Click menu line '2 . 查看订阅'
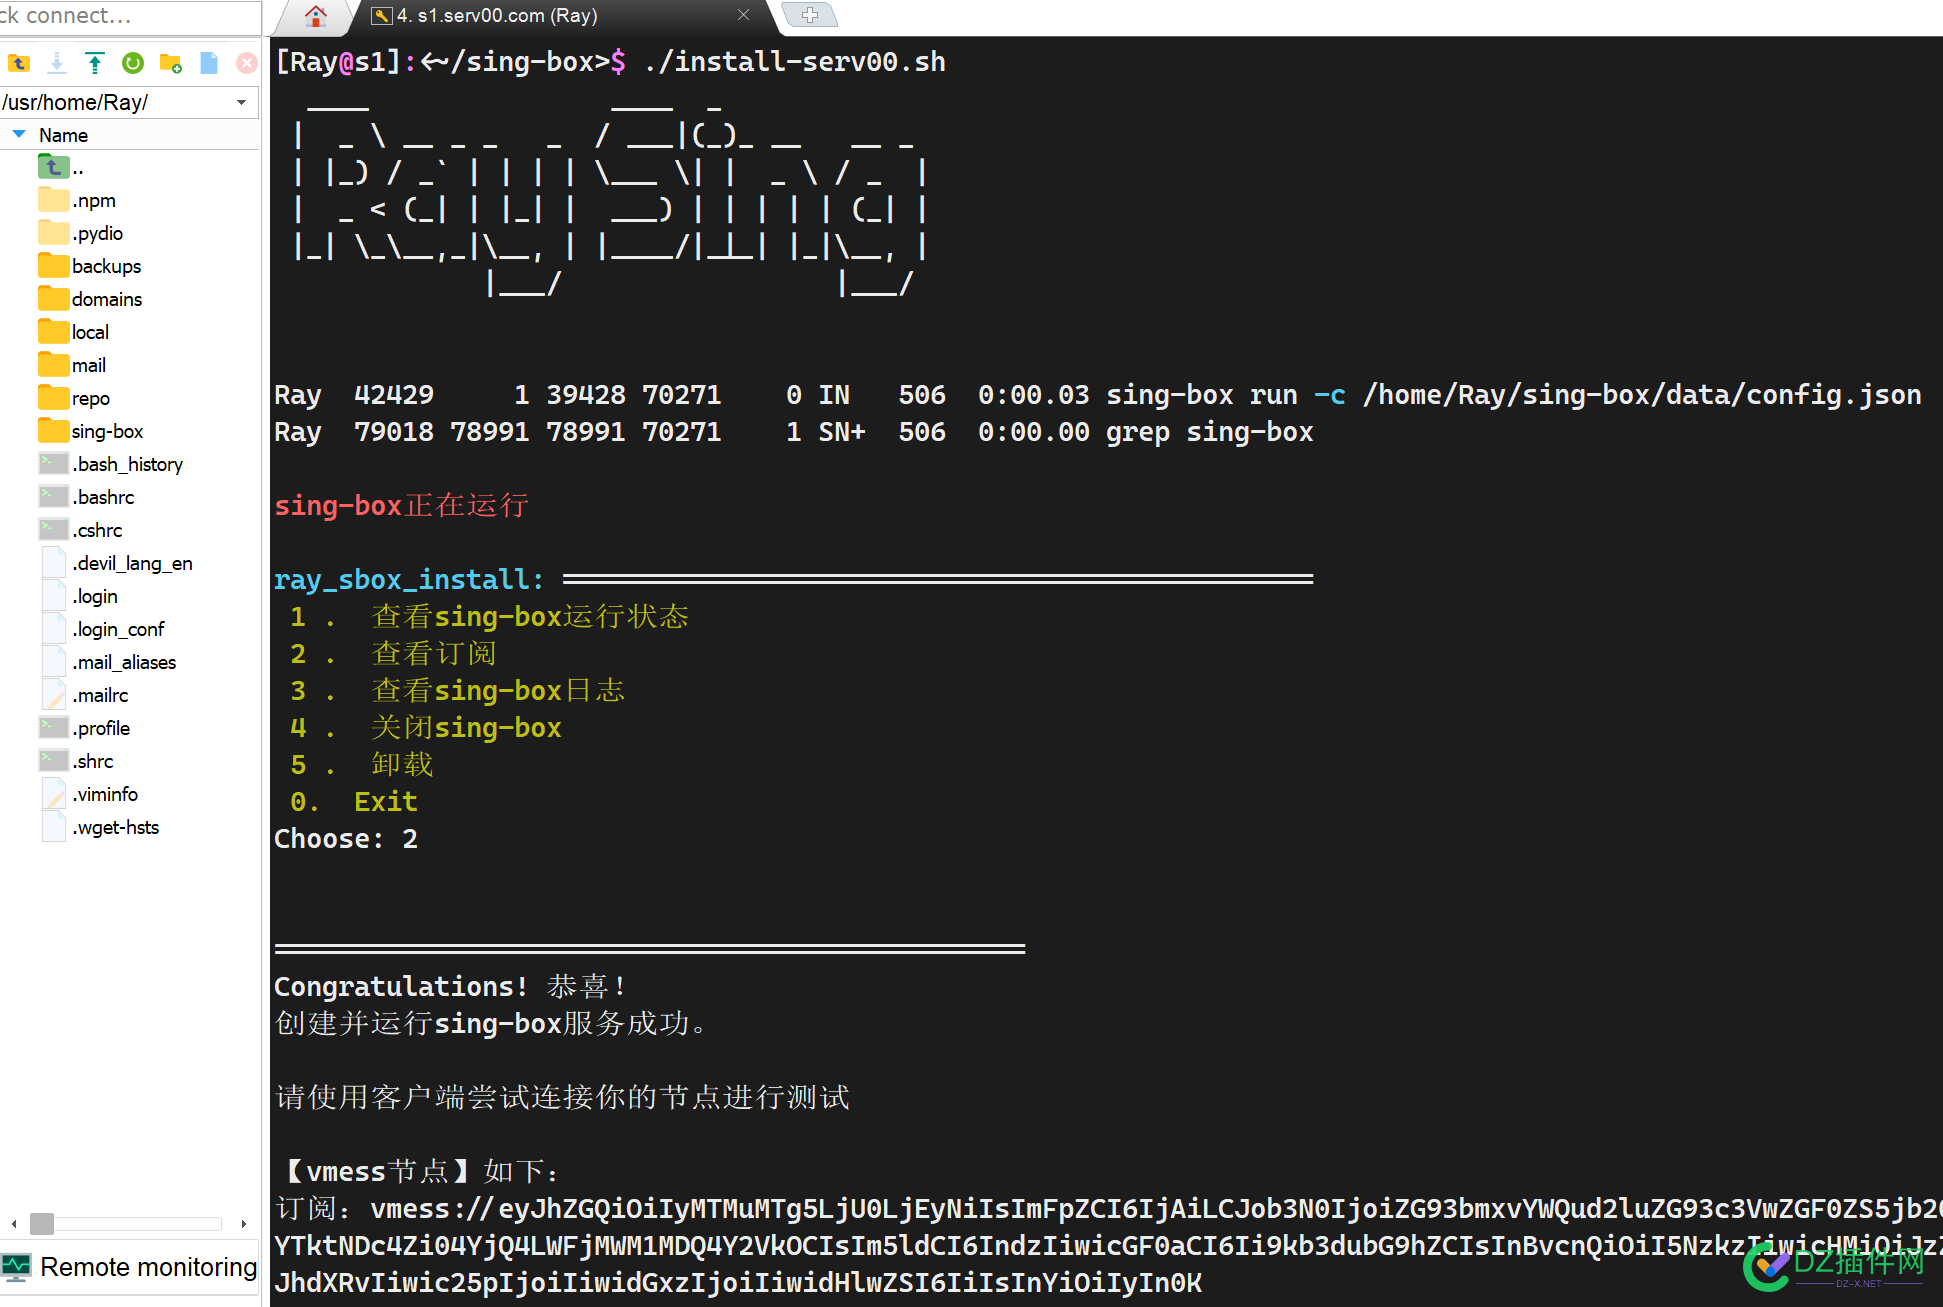This screenshot has height=1307, width=1943. click(393, 654)
